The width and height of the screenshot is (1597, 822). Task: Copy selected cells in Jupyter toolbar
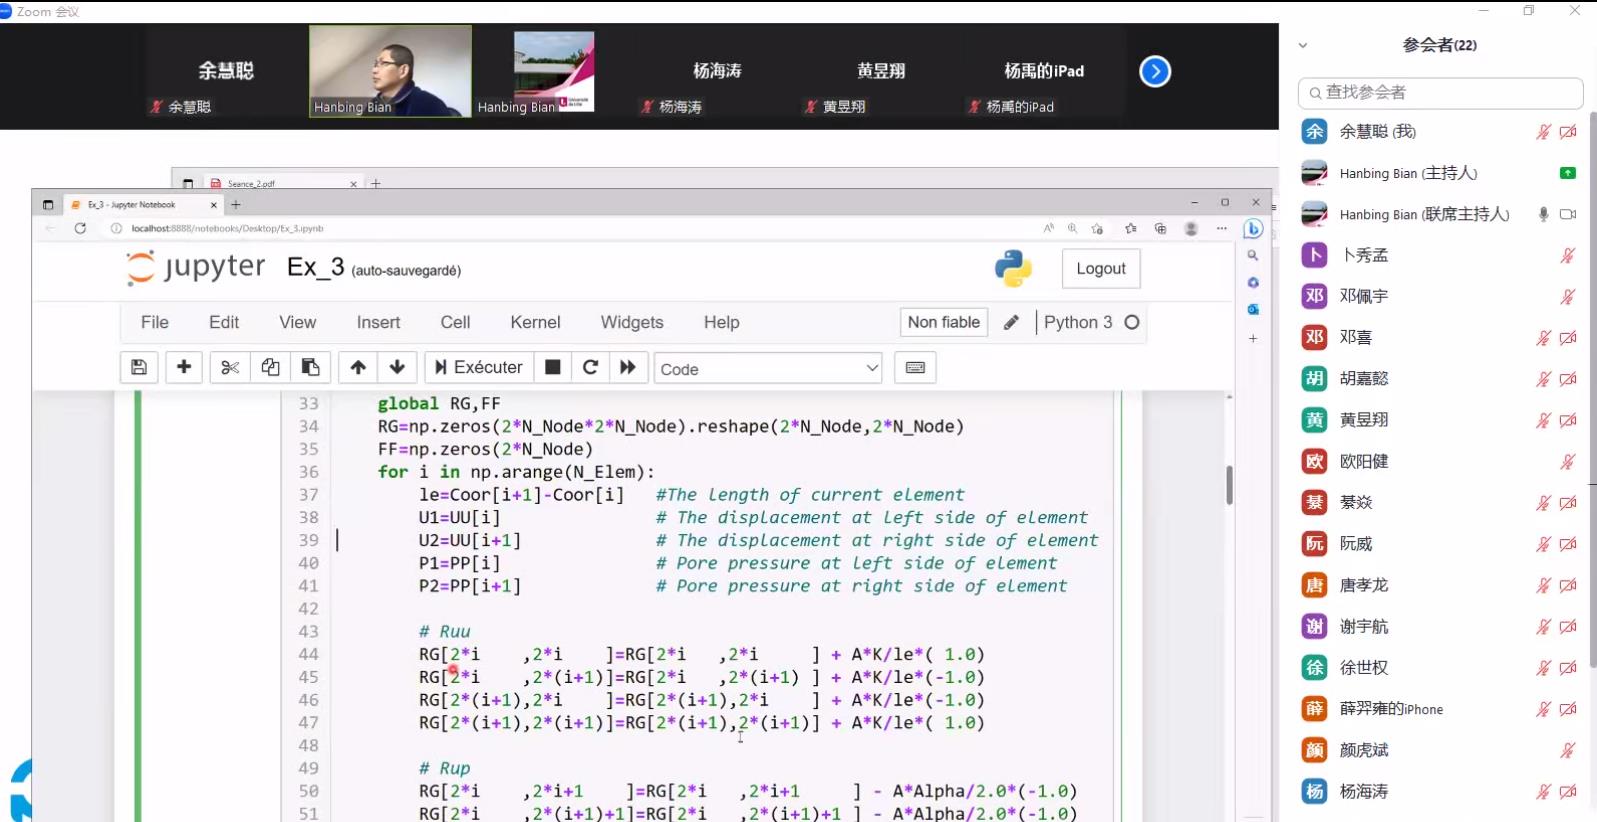pos(270,368)
